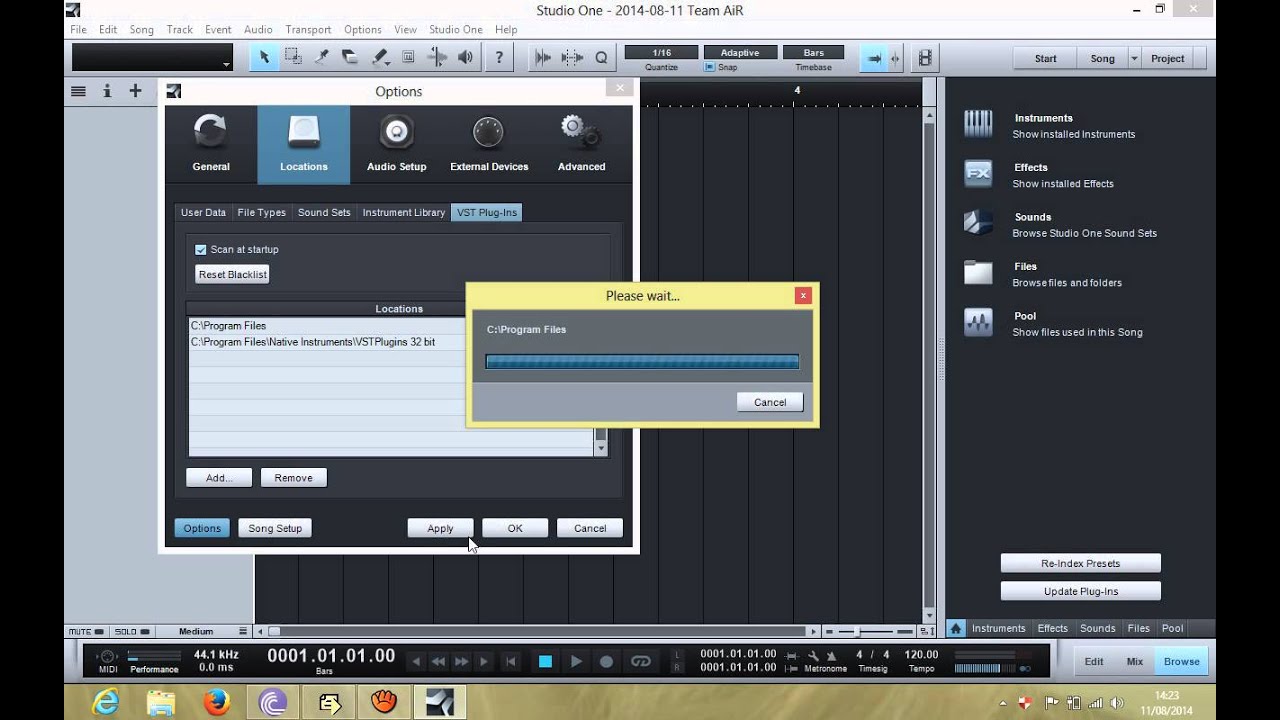Viewport: 1280px width, 720px height.
Task: Toggle global SOLO button
Action: 132,631
